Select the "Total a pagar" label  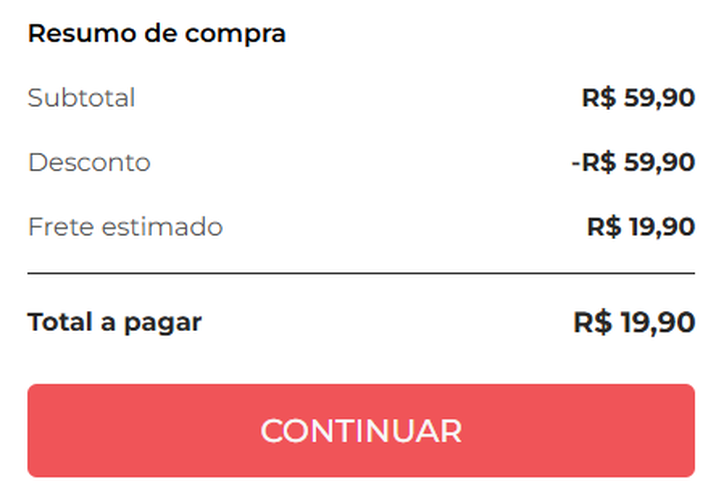pyautogui.click(x=114, y=323)
